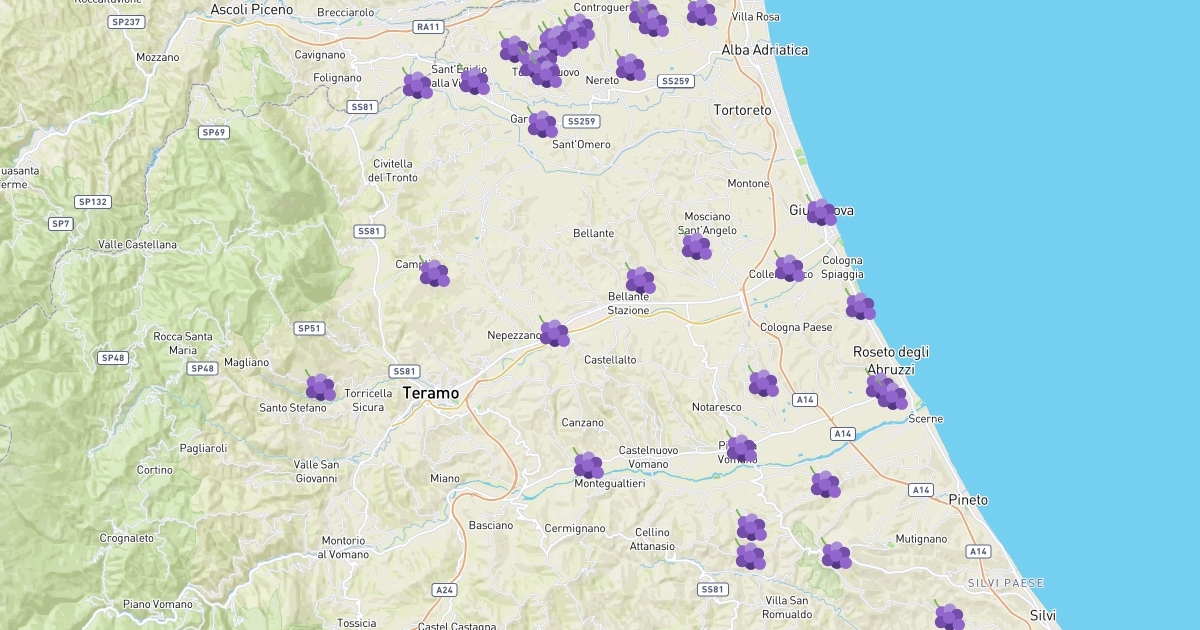Click the Alba Adriatica town label

coord(765,49)
